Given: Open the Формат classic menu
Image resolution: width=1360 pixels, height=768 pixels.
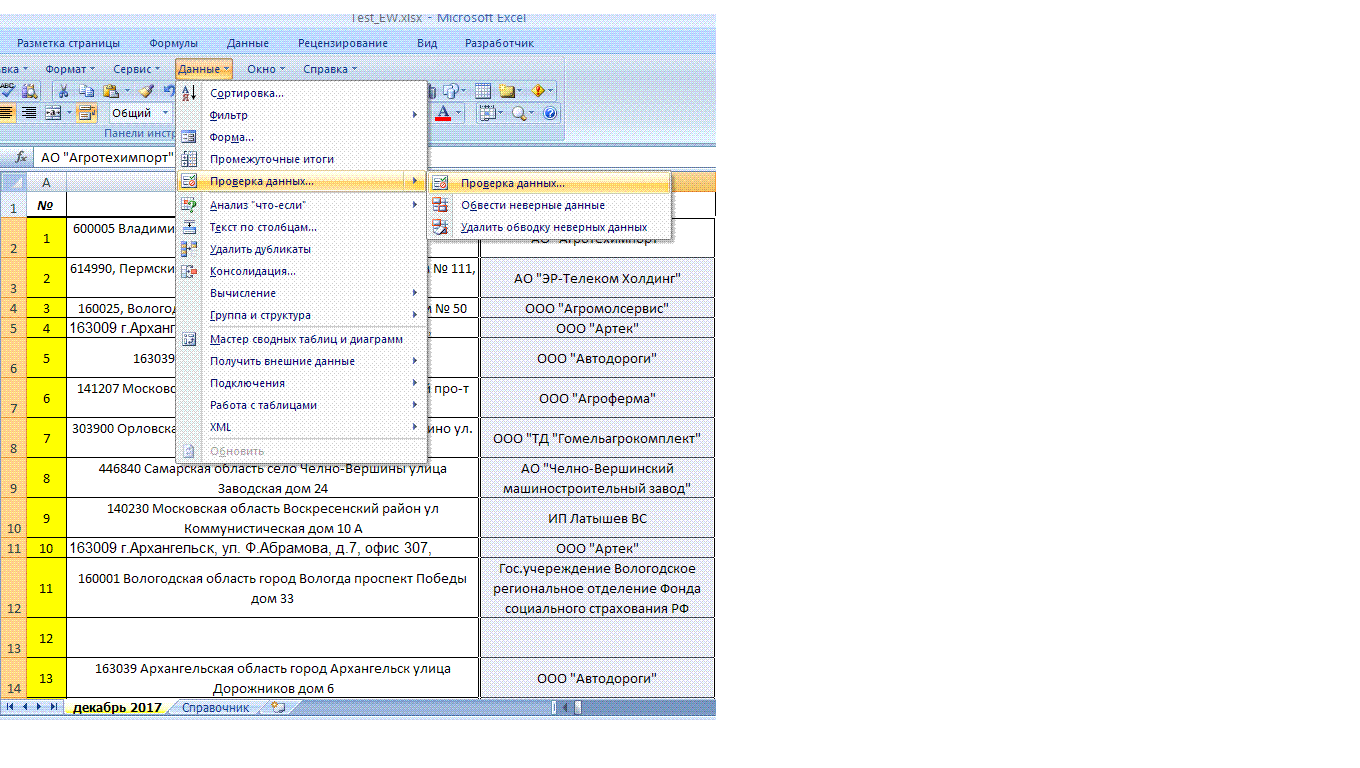Looking at the screenshot, I should 70,69.
